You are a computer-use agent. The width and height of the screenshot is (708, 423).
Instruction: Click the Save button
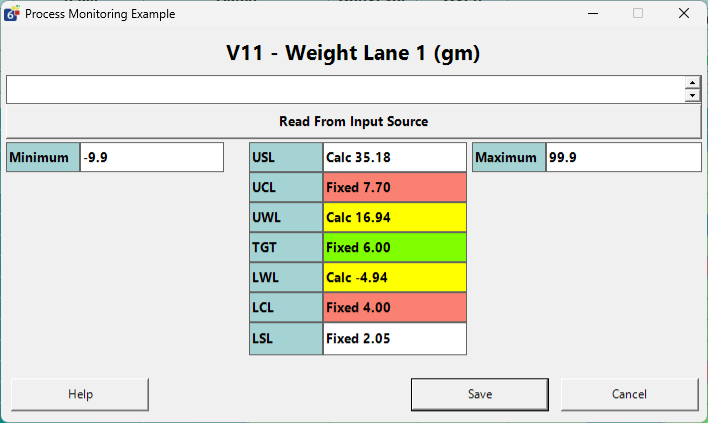pos(480,394)
